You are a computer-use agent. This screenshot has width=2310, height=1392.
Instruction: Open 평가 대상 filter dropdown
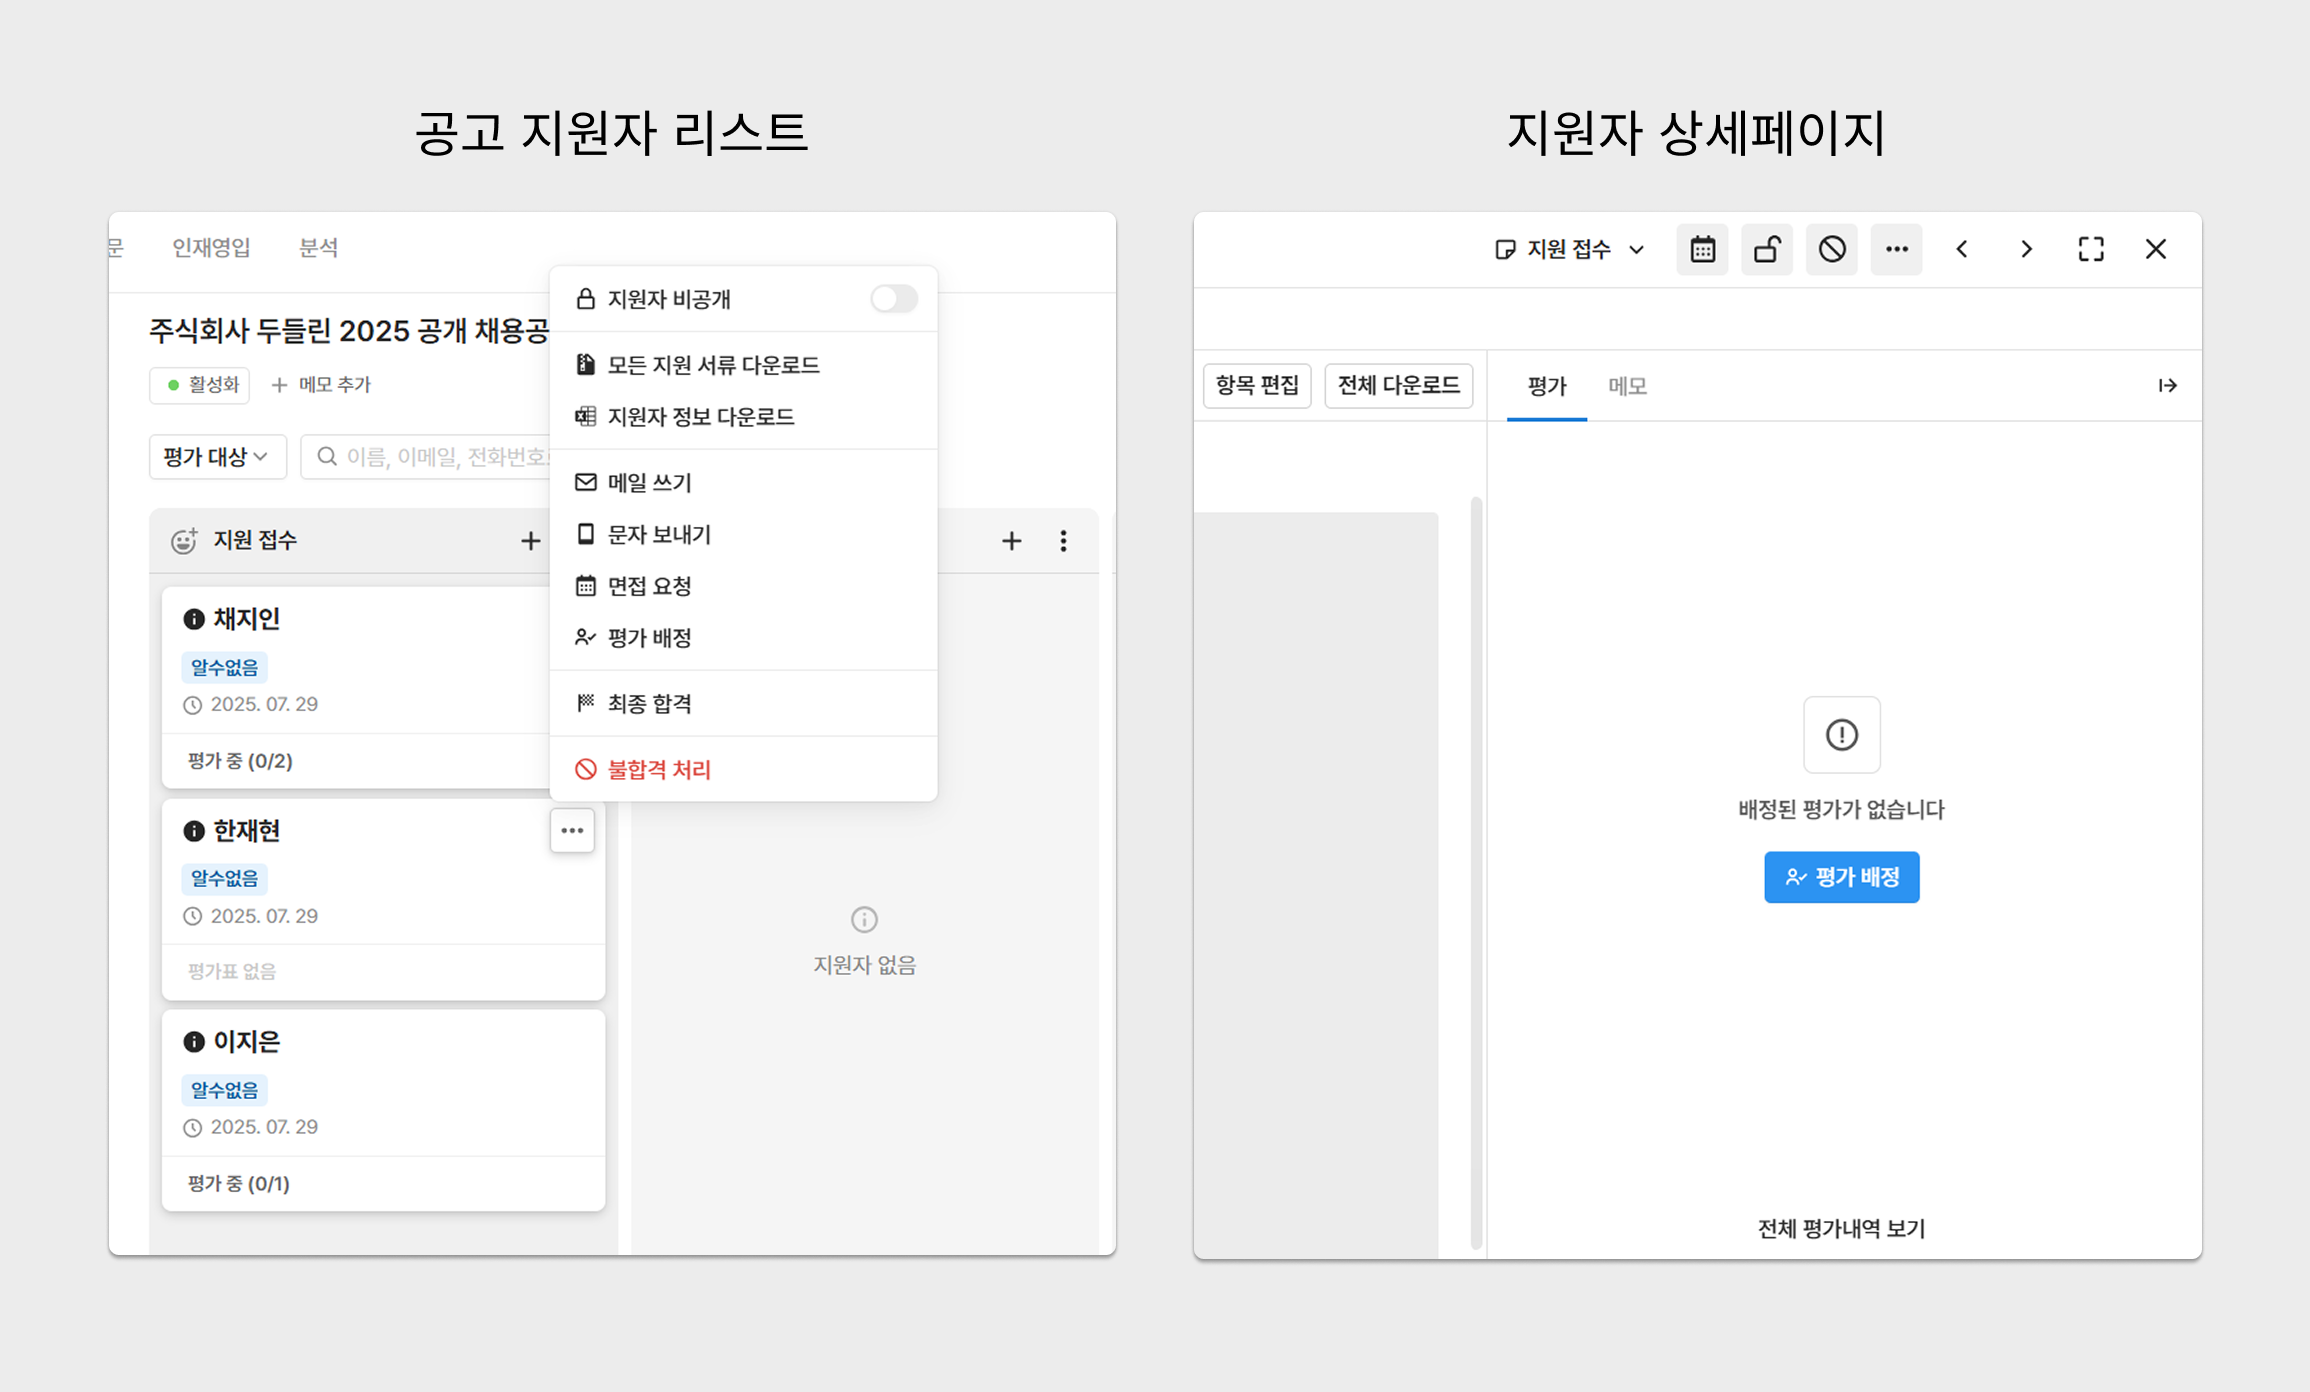click(217, 457)
